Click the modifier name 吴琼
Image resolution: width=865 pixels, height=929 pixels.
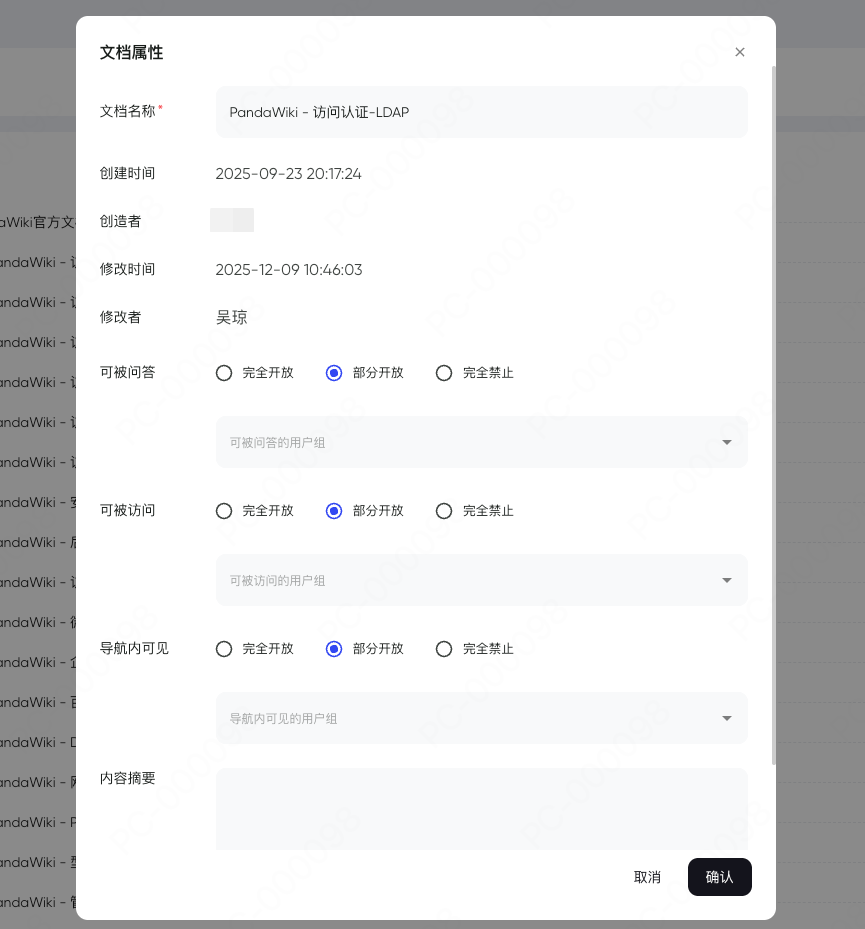click(231, 318)
